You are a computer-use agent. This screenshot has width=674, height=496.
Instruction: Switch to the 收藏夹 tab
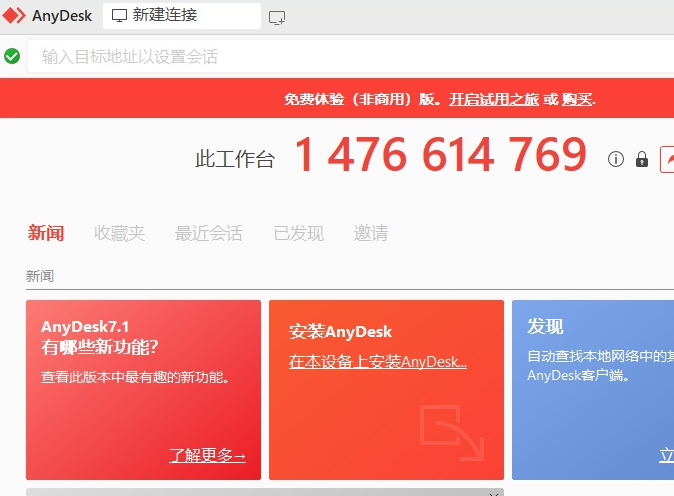(119, 233)
